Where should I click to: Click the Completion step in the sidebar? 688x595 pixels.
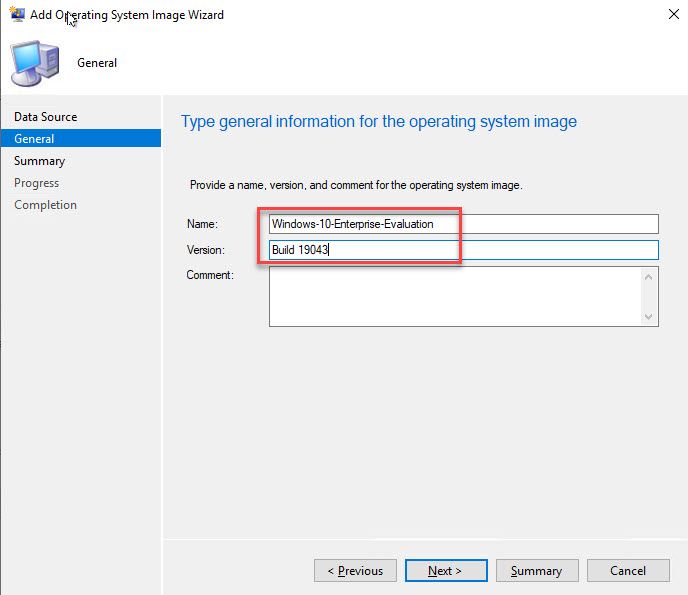(x=45, y=205)
